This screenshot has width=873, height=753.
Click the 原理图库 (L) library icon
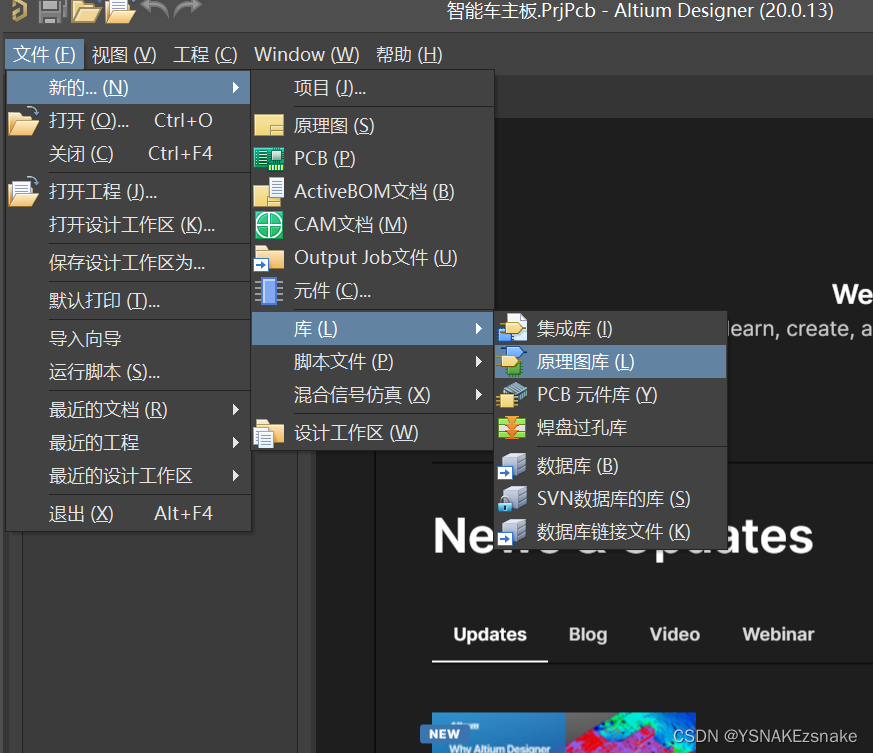(x=513, y=361)
